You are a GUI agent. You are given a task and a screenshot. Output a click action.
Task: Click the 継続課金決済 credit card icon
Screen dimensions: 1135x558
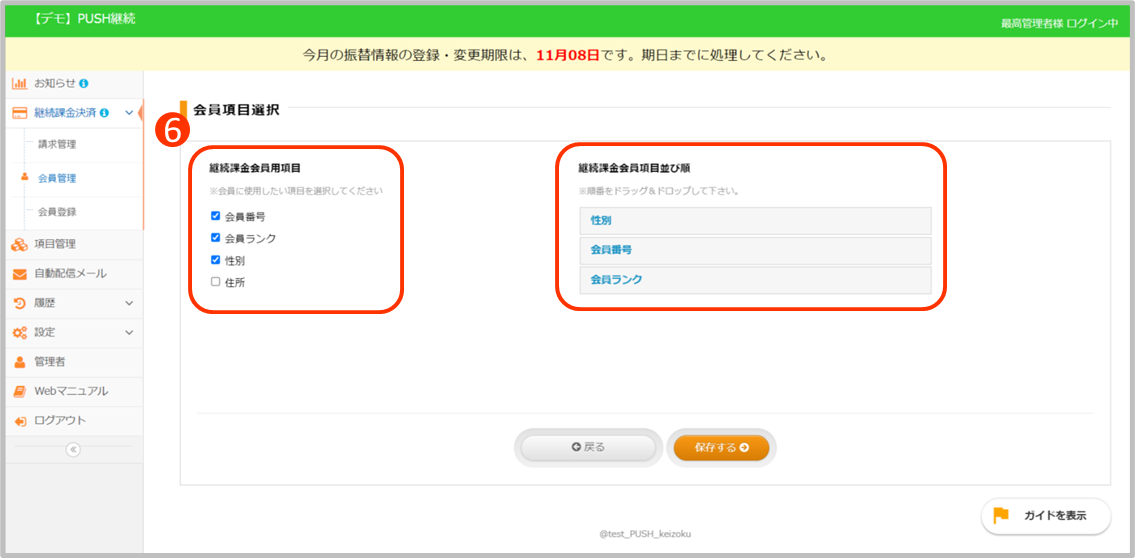19,113
